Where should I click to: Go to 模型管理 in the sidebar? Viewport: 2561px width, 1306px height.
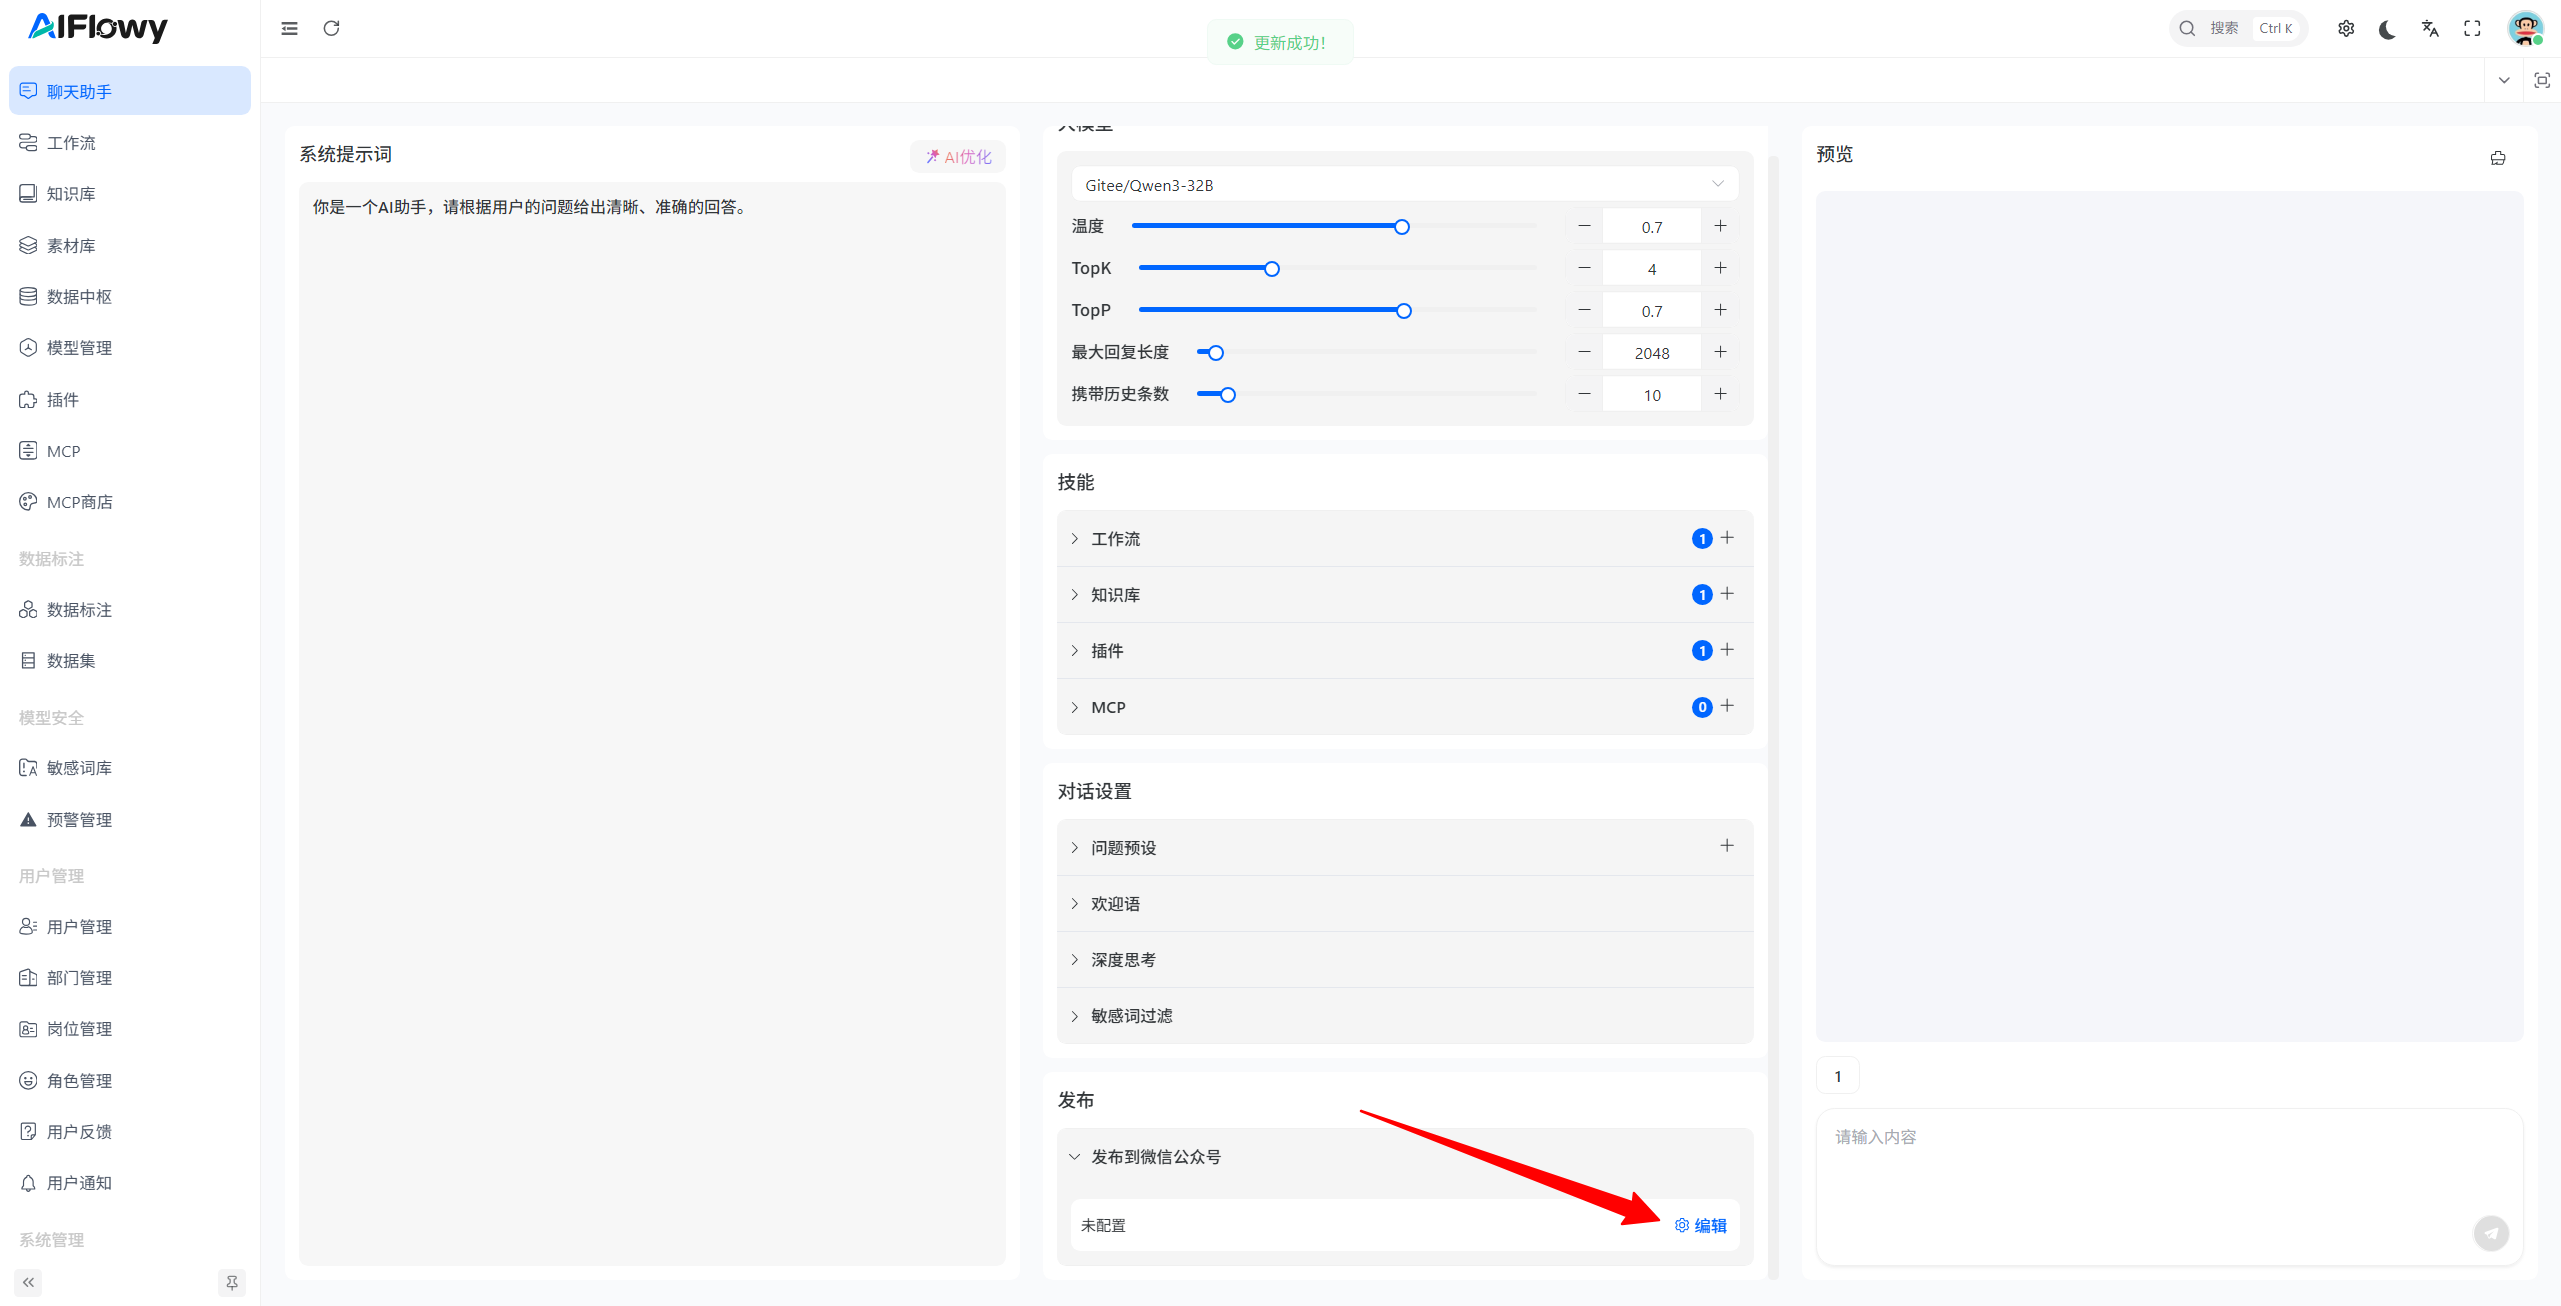78,348
